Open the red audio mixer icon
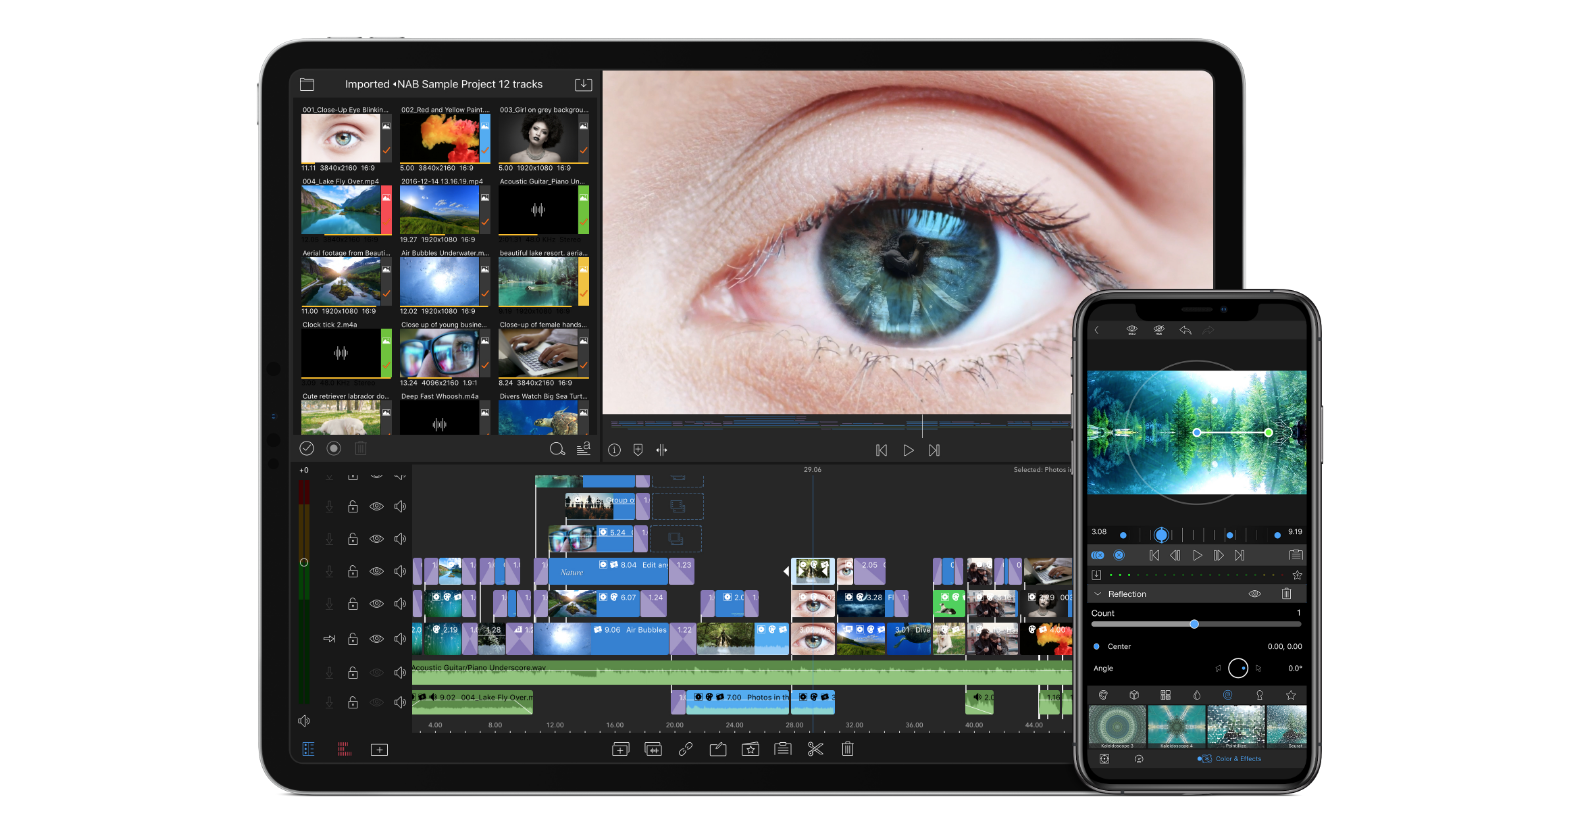 coord(343,749)
